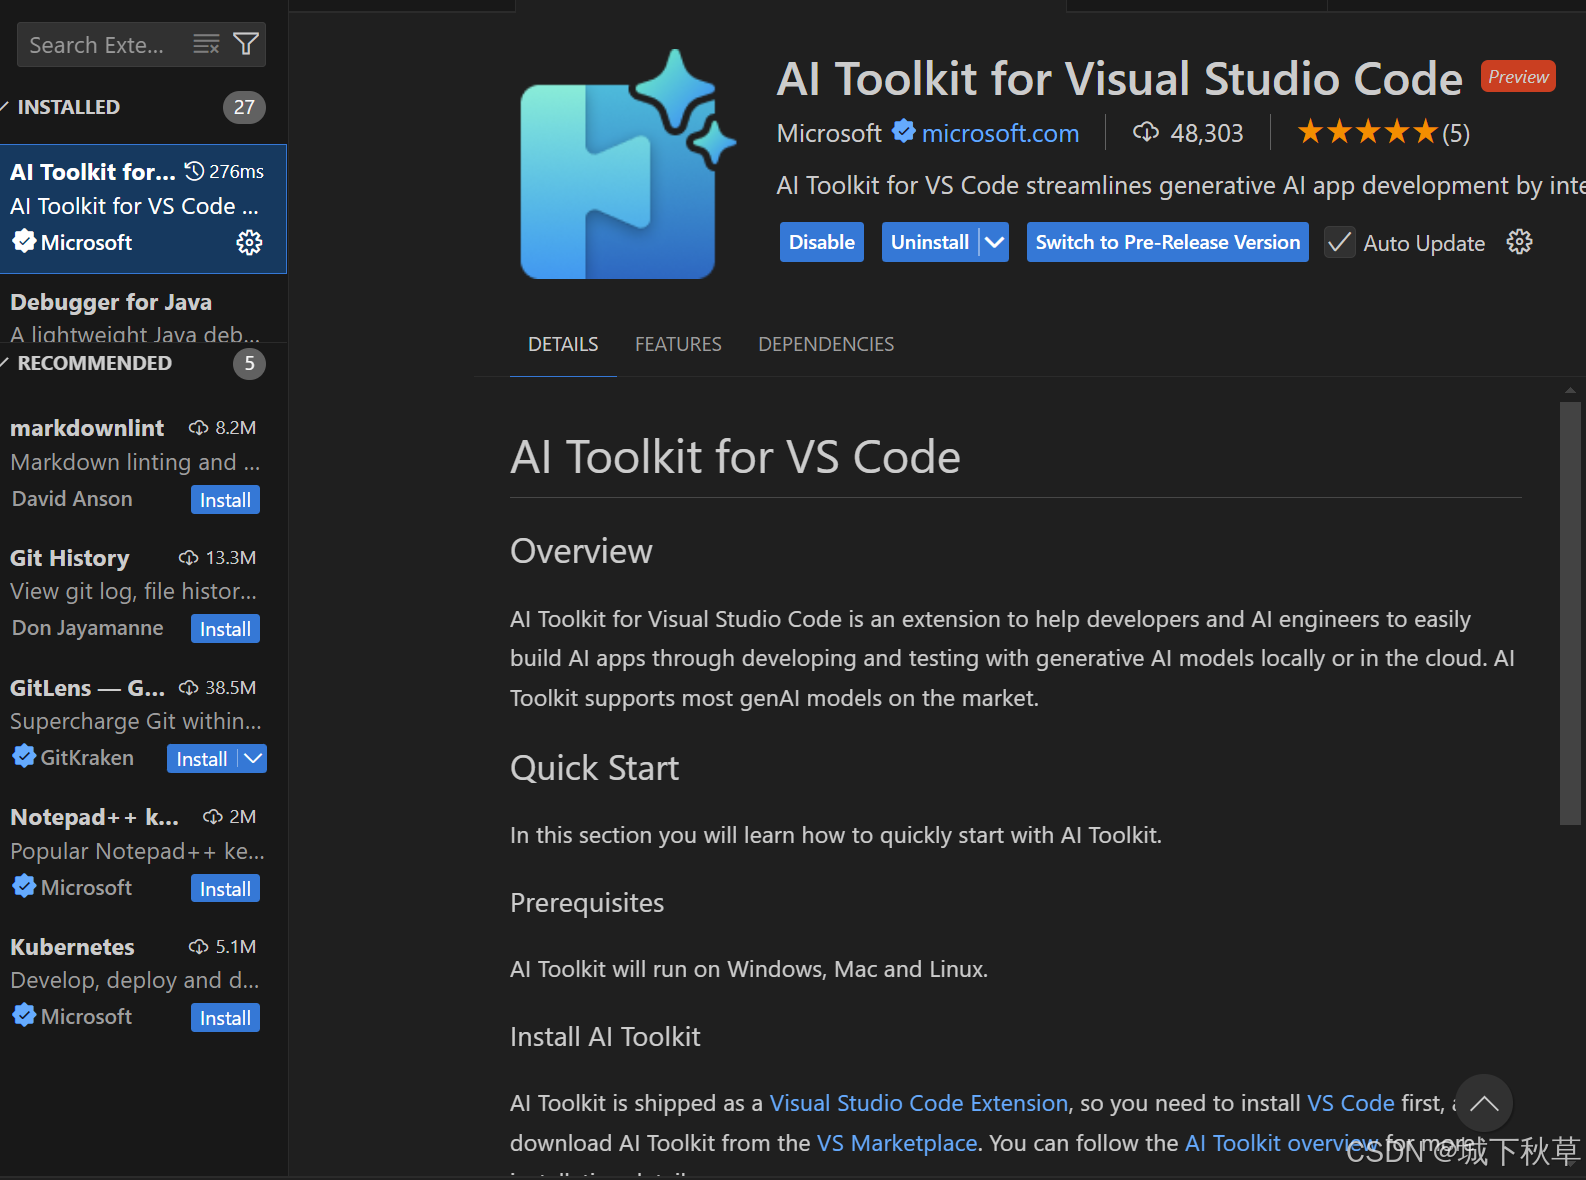
Task: Select Debugger for Java extension entry
Action: pyautogui.click(x=144, y=309)
